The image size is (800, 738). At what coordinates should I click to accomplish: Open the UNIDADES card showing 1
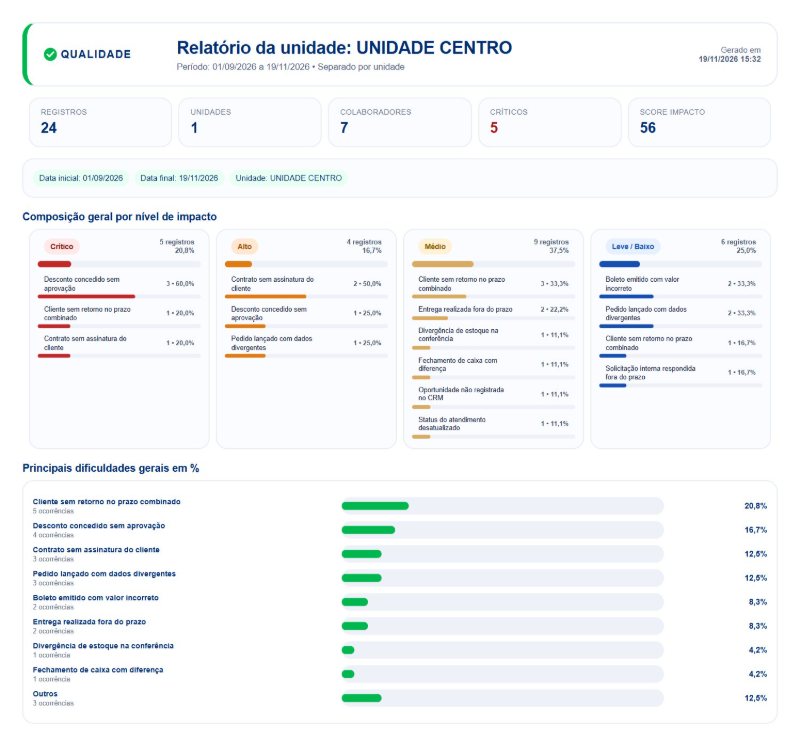tap(250, 122)
